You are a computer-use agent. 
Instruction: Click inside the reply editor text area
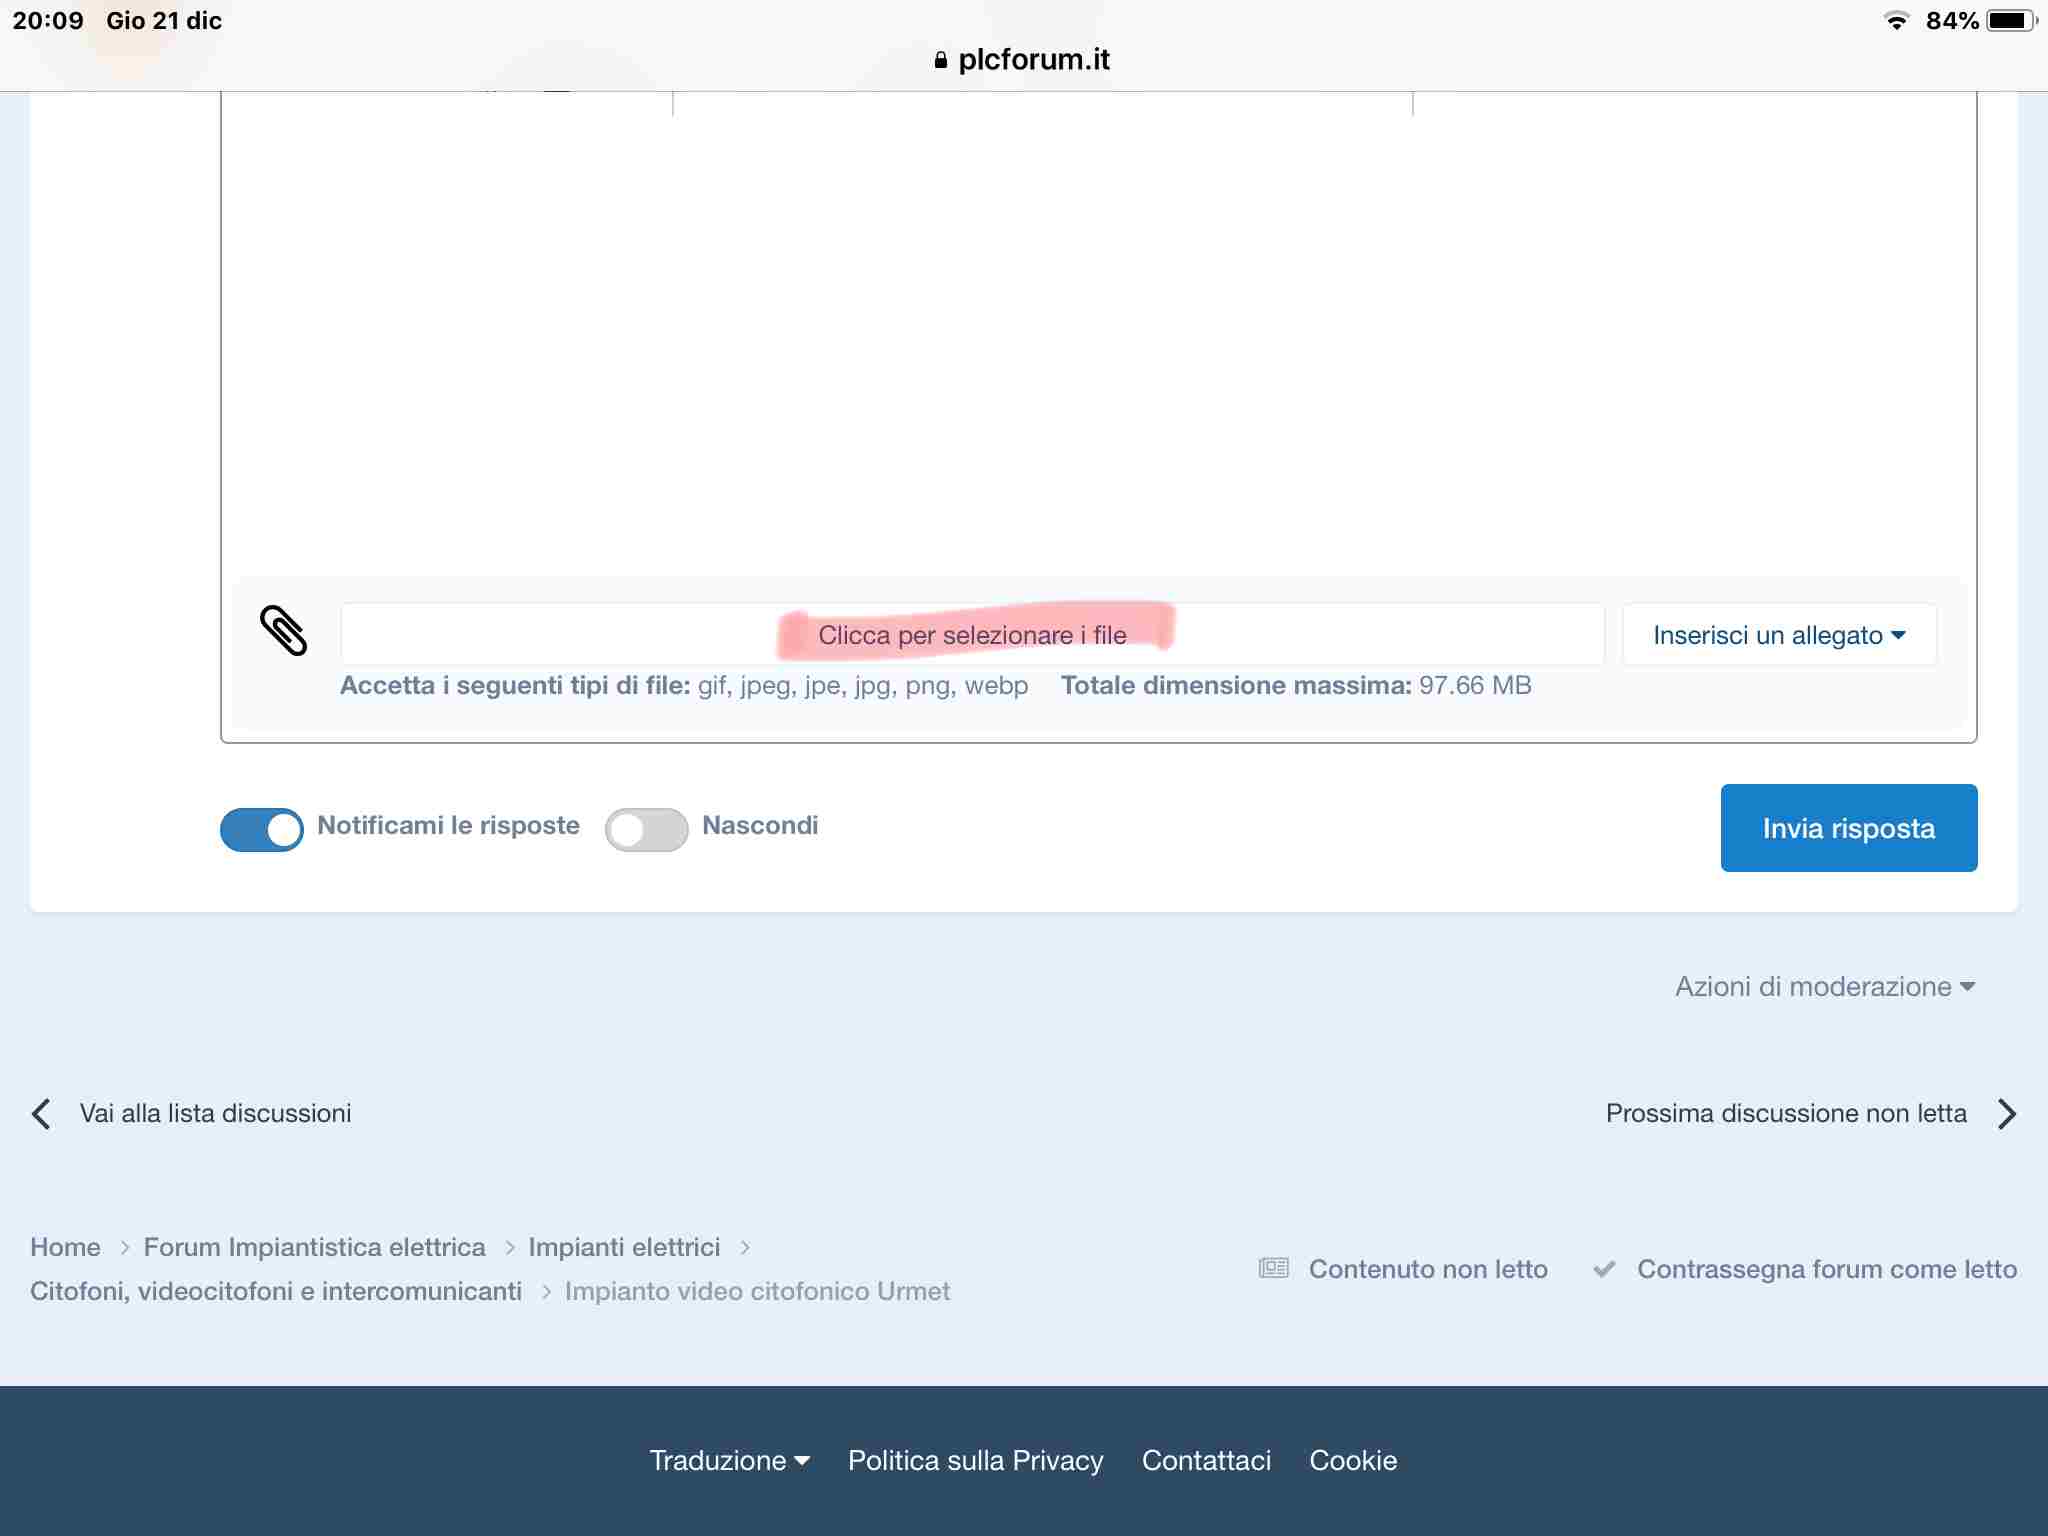tap(1098, 335)
